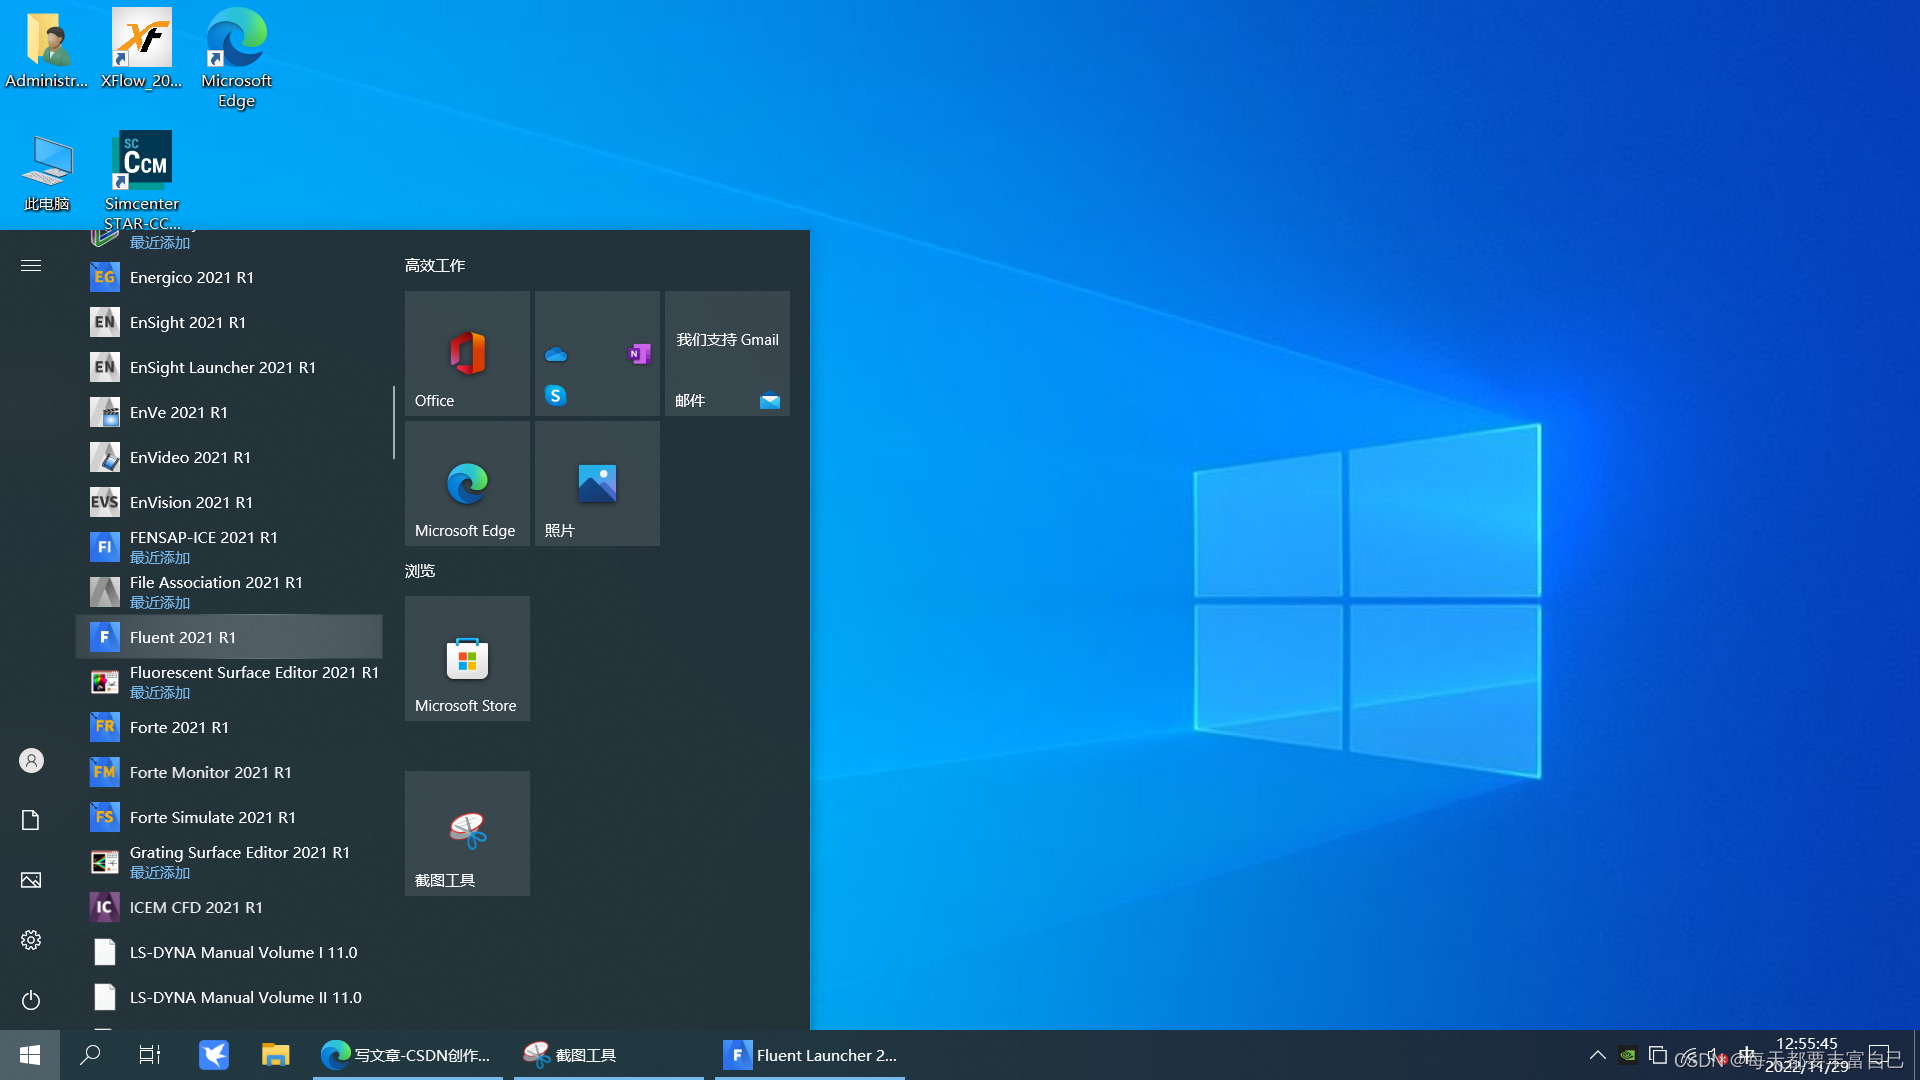
Task: Show hidden system tray icons chevron
Action: (1597, 1055)
